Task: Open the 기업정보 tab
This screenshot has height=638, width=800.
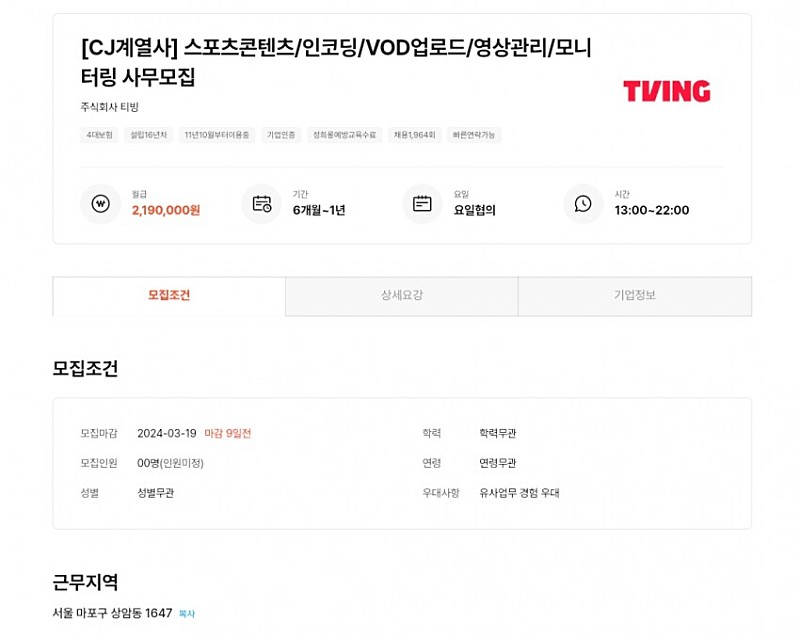Action: [x=635, y=296]
